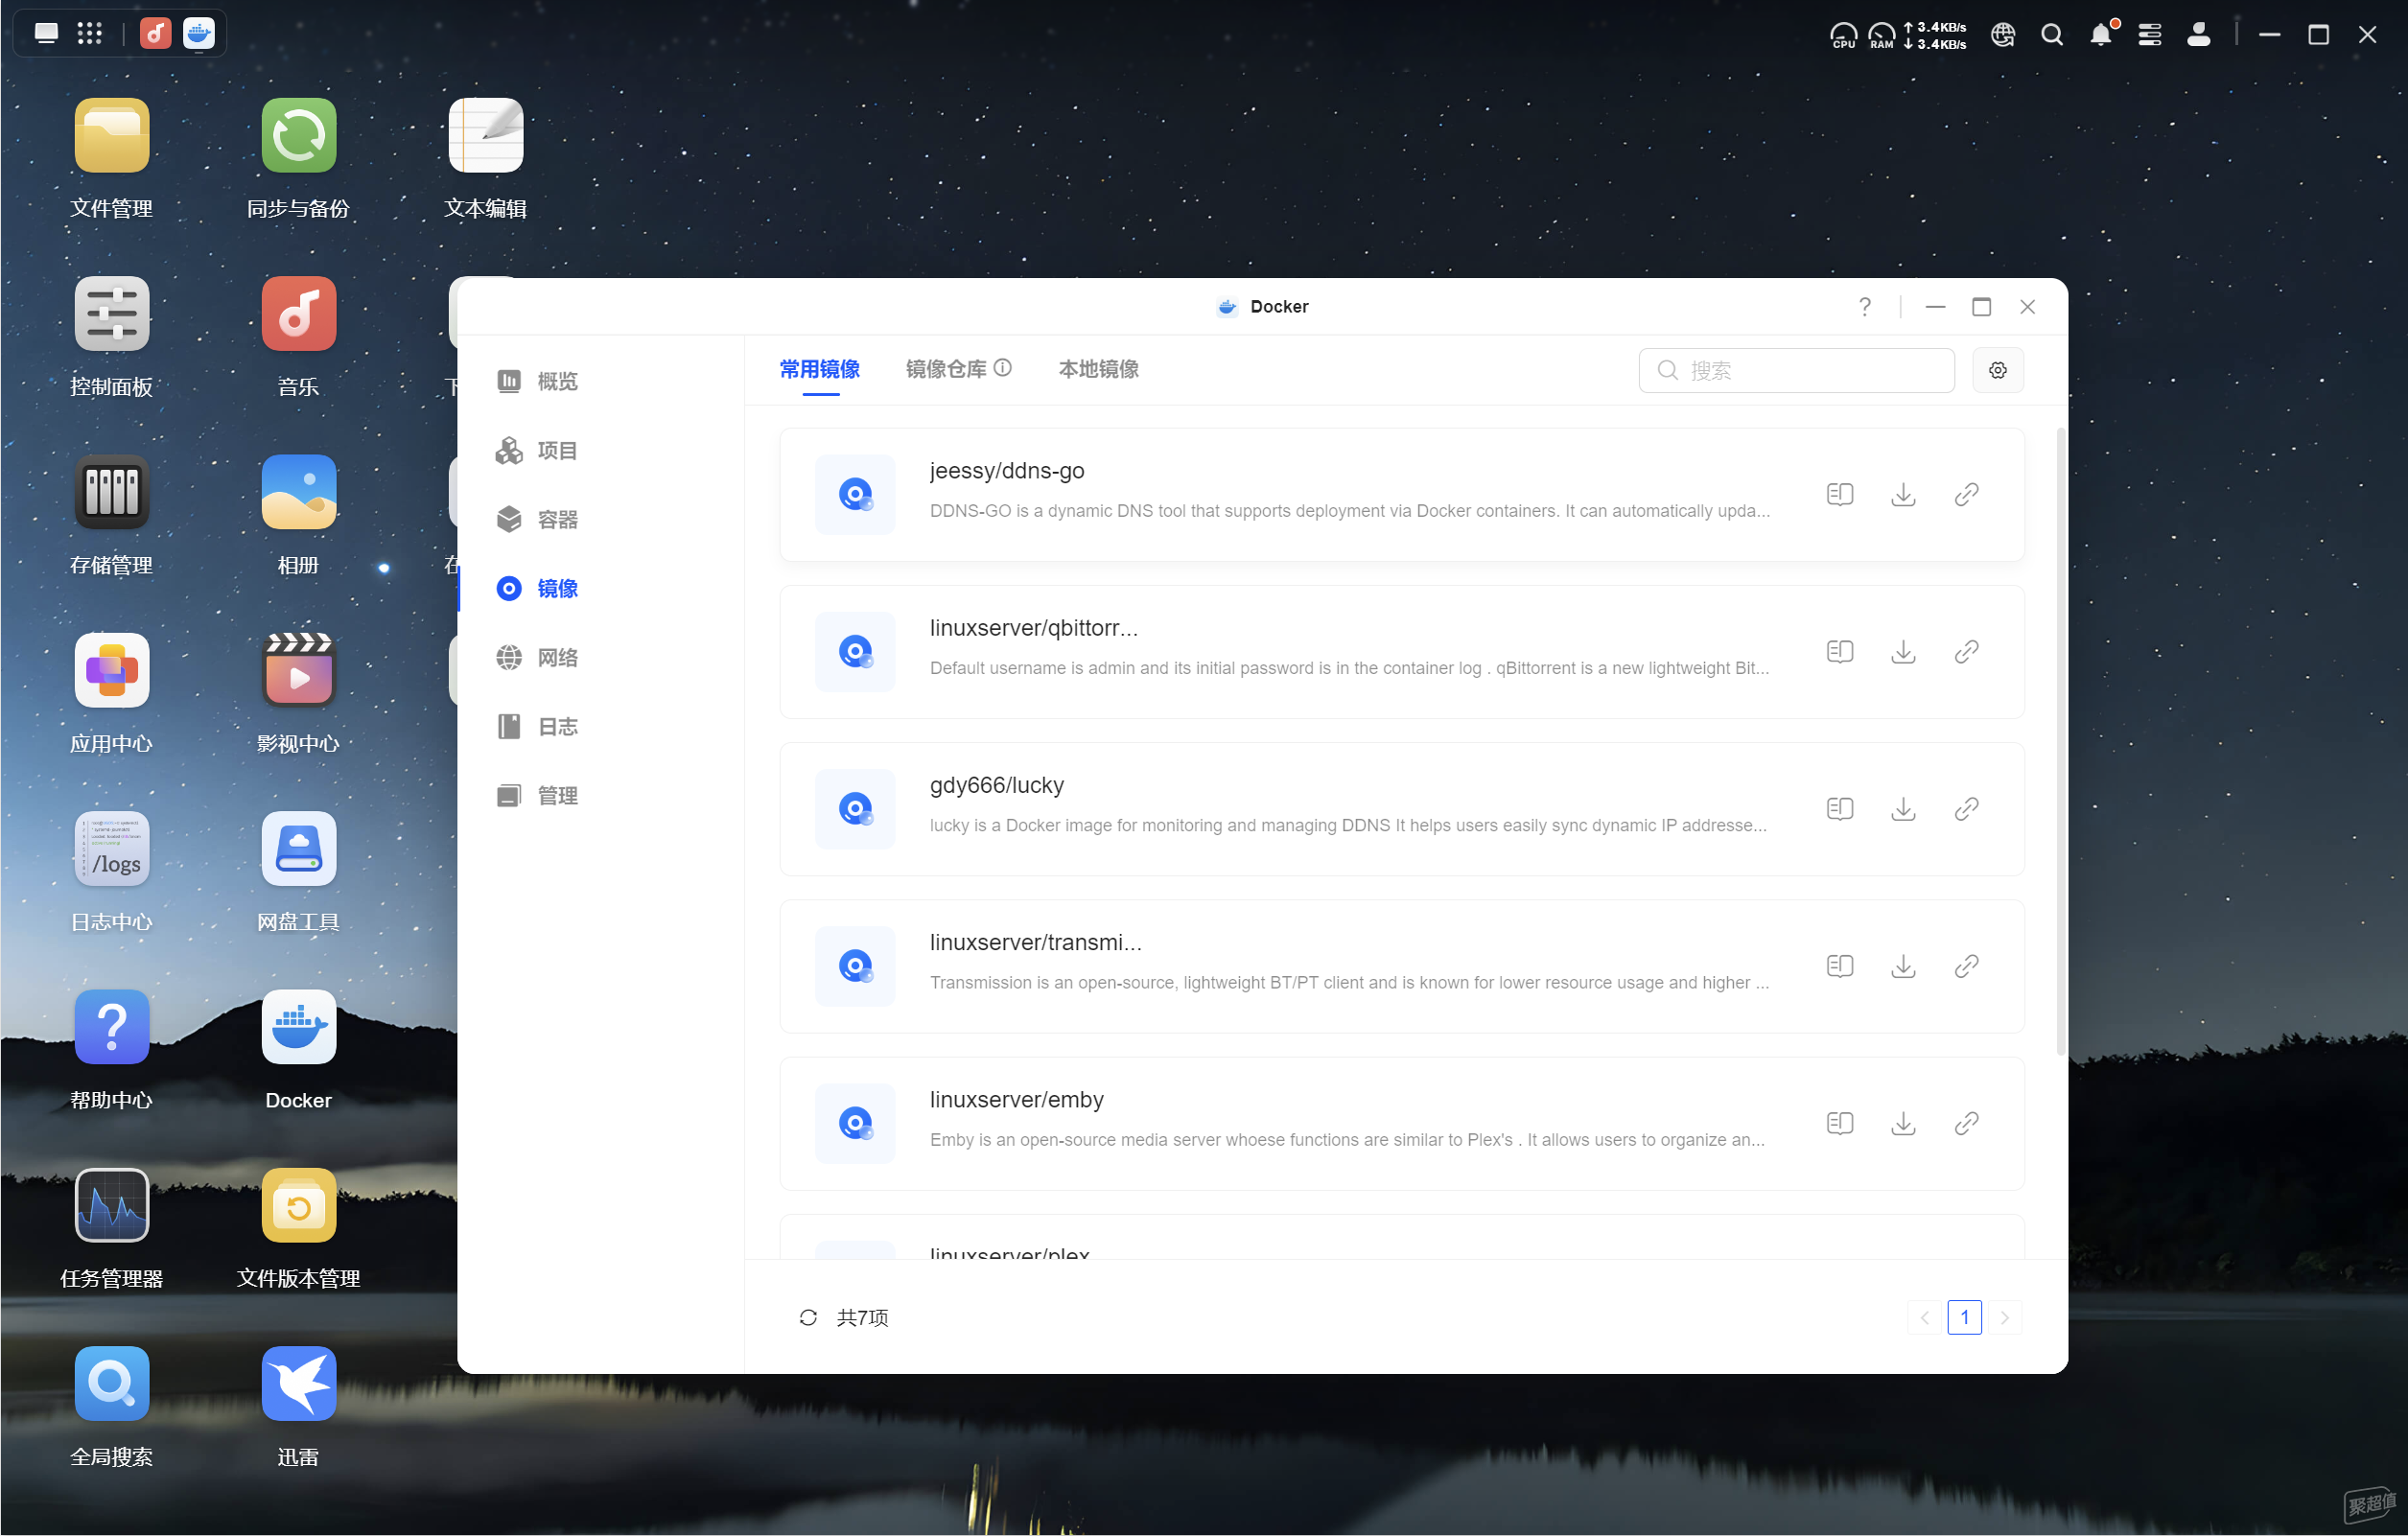Viewport: 2408px width, 1536px height.
Task: Download the linuxserver/qbittorr... image
Action: point(1903,651)
